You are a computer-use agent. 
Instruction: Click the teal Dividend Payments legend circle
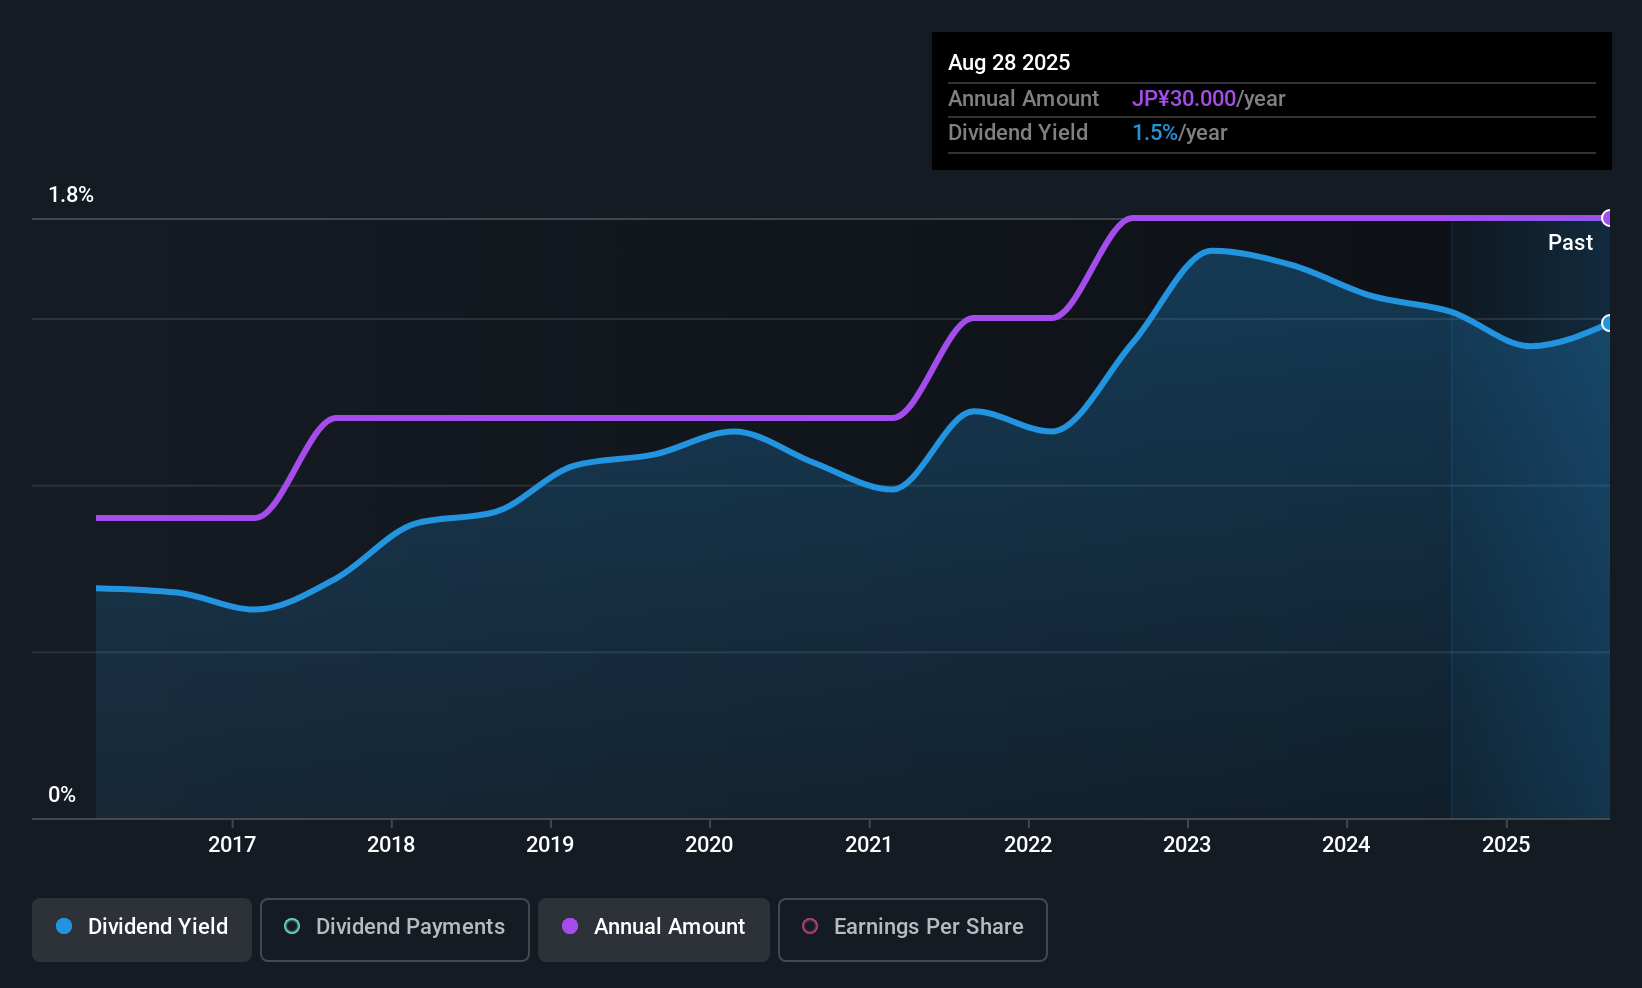292,927
